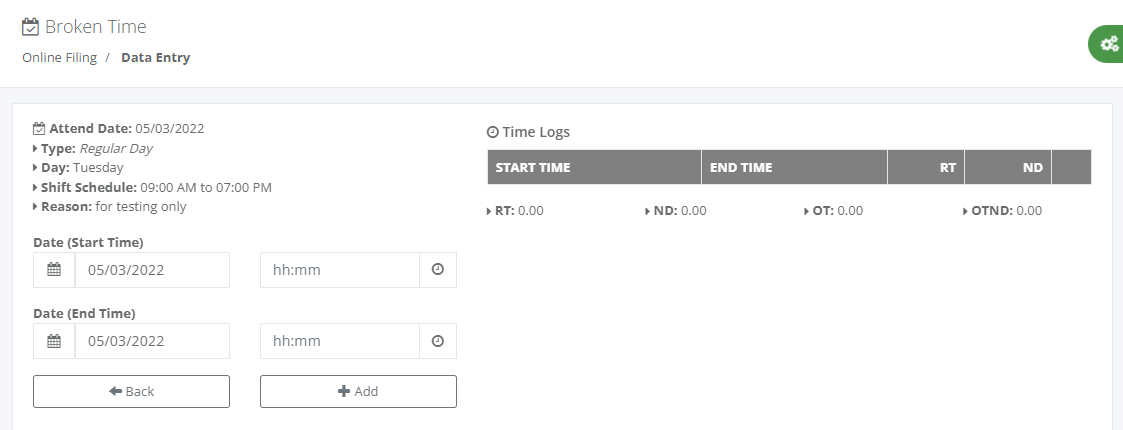Click the START TIME column header
The width and height of the screenshot is (1123, 430).
pos(533,168)
